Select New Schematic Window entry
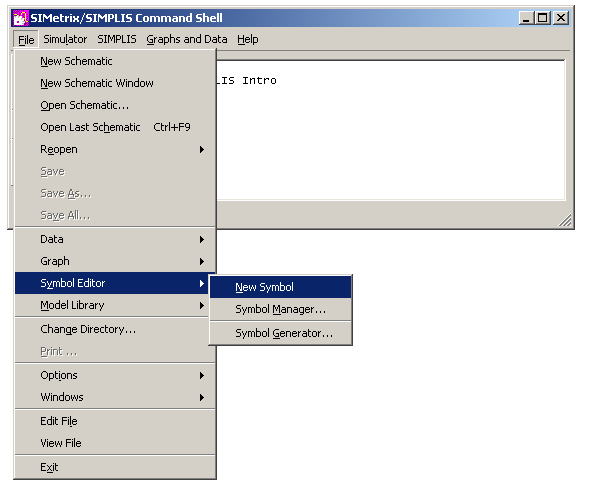The height and width of the screenshot is (491, 611). coord(115,83)
